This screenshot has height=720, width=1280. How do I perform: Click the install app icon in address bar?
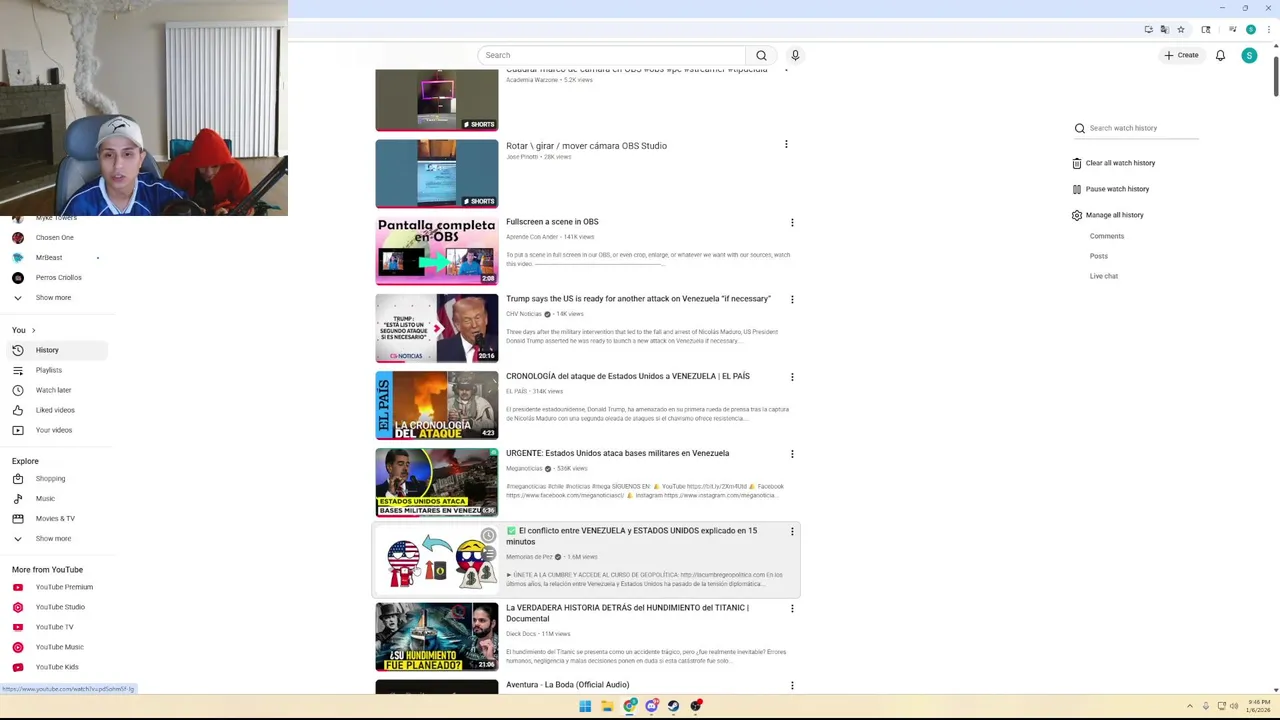1148,29
